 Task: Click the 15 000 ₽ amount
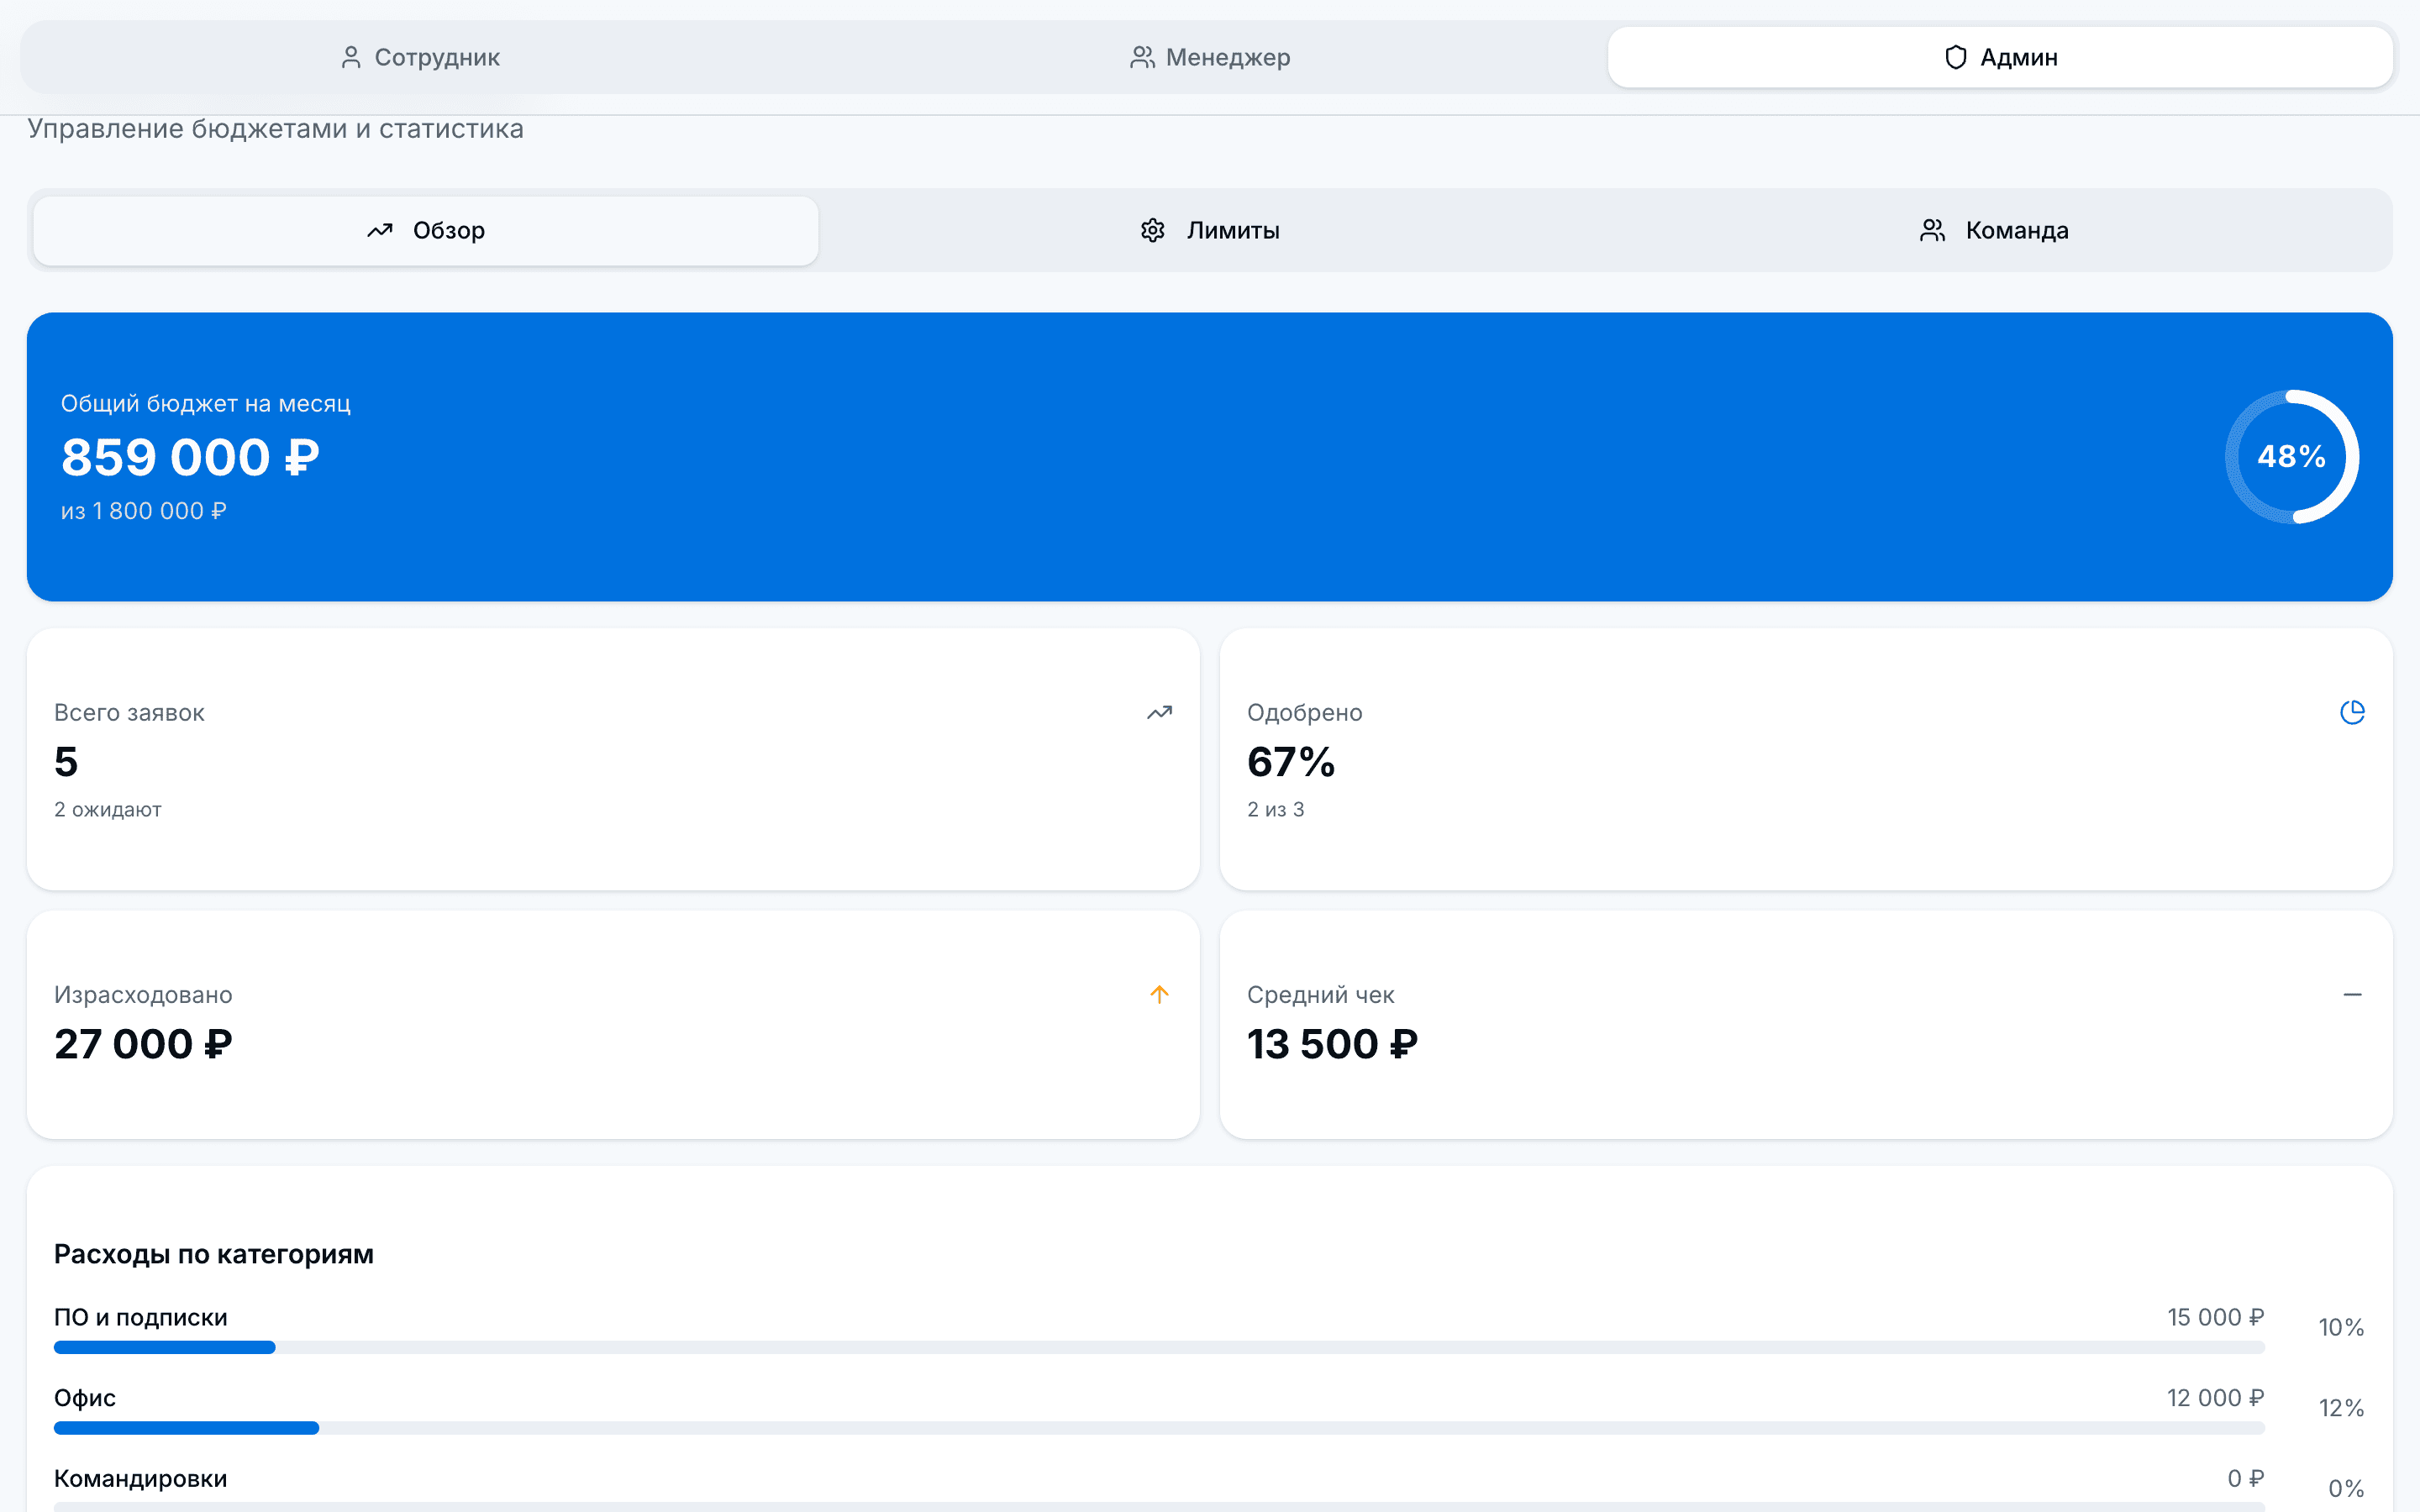tap(2215, 1317)
